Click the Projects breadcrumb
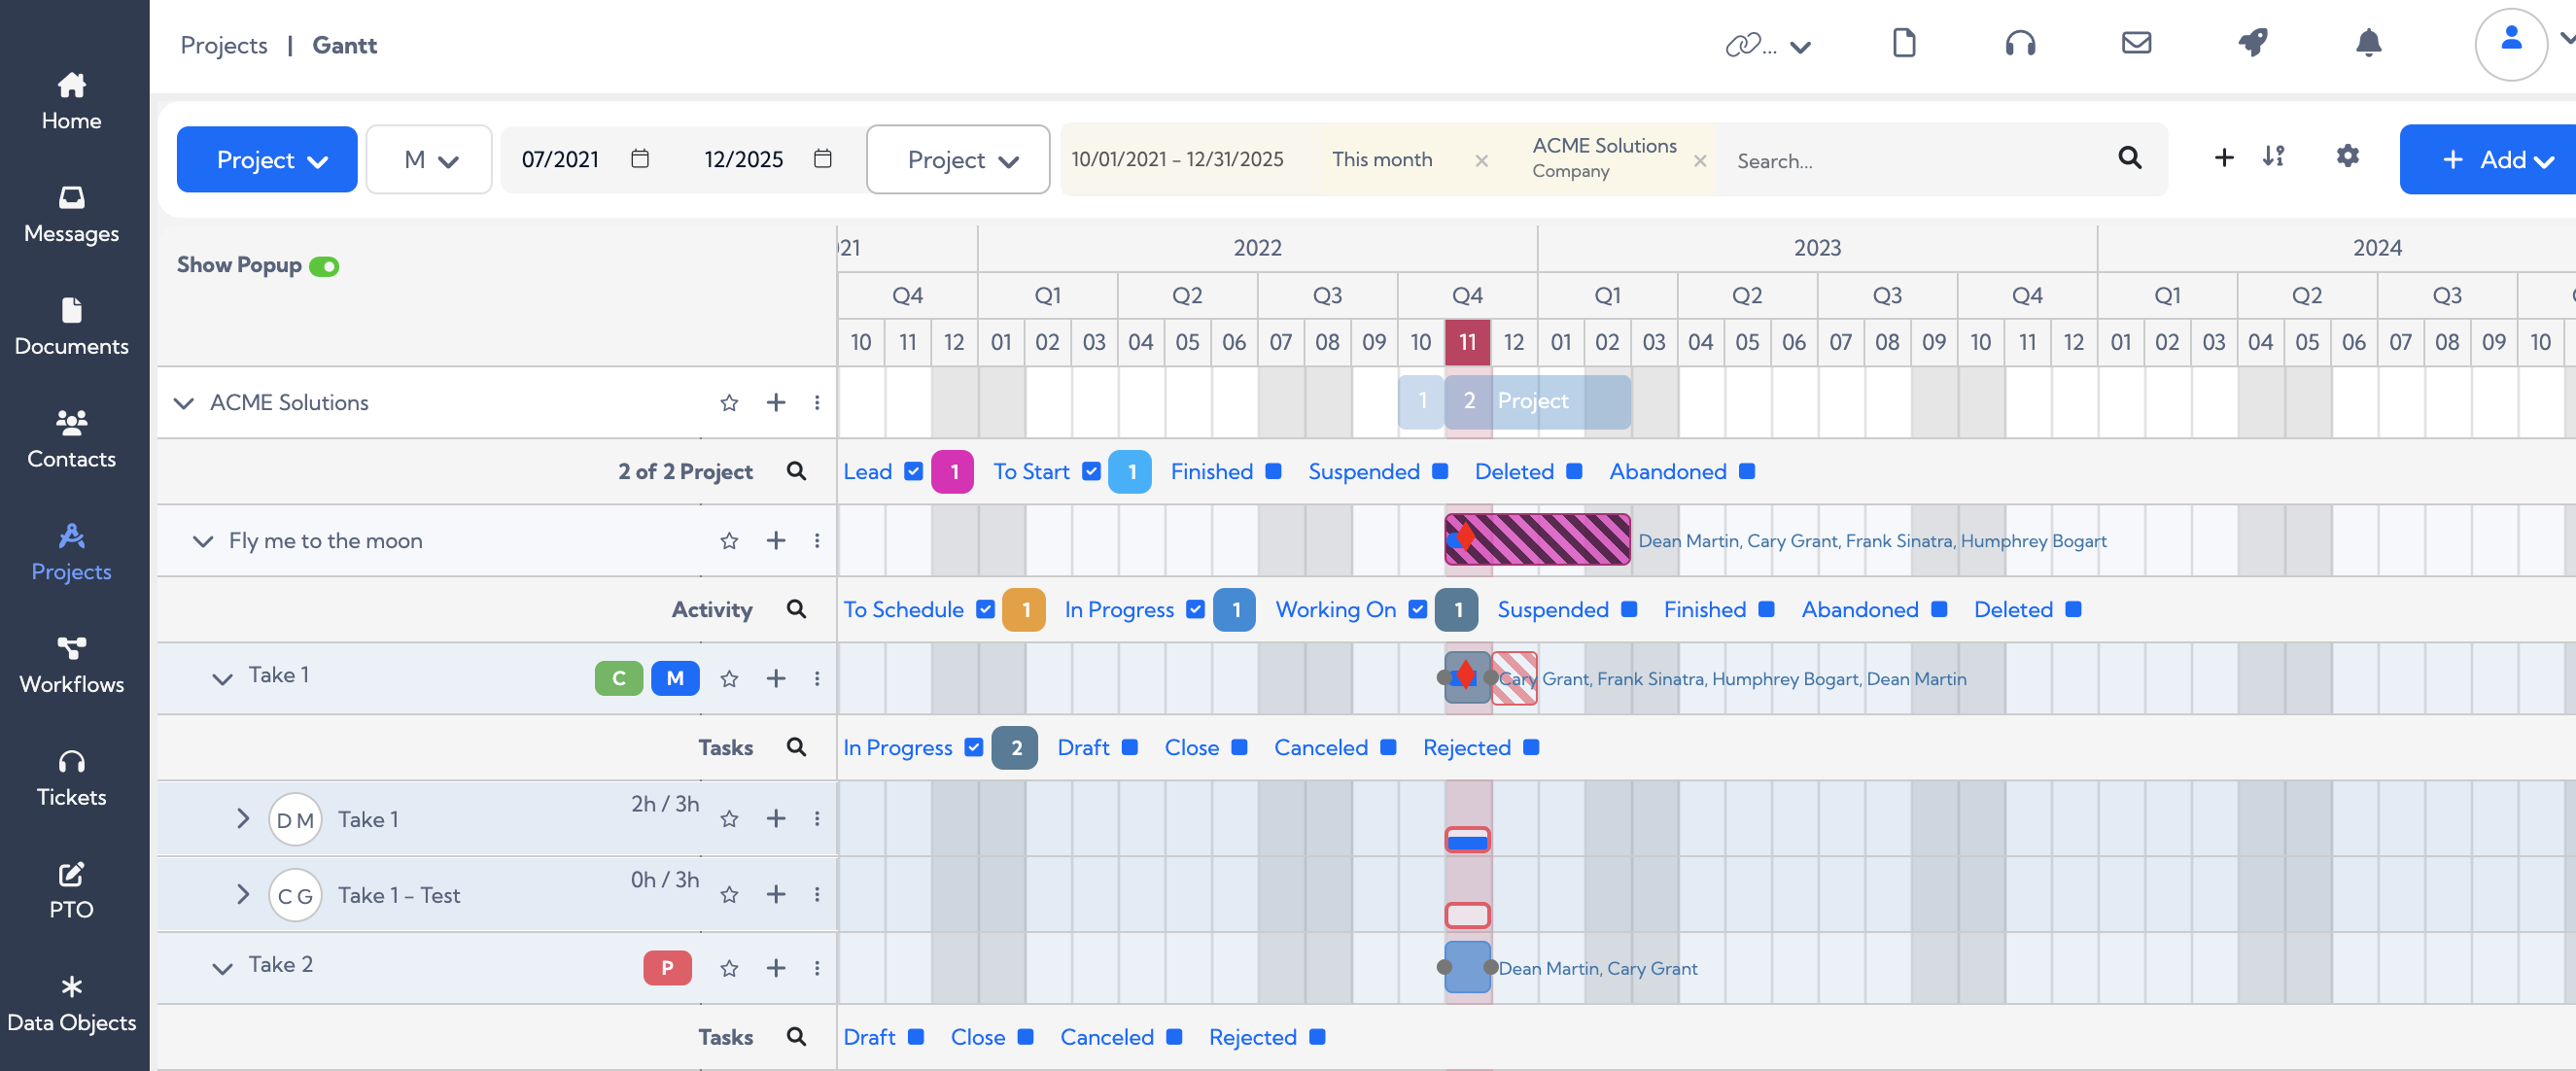This screenshot has height=1071, width=2576. pos(223,44)
